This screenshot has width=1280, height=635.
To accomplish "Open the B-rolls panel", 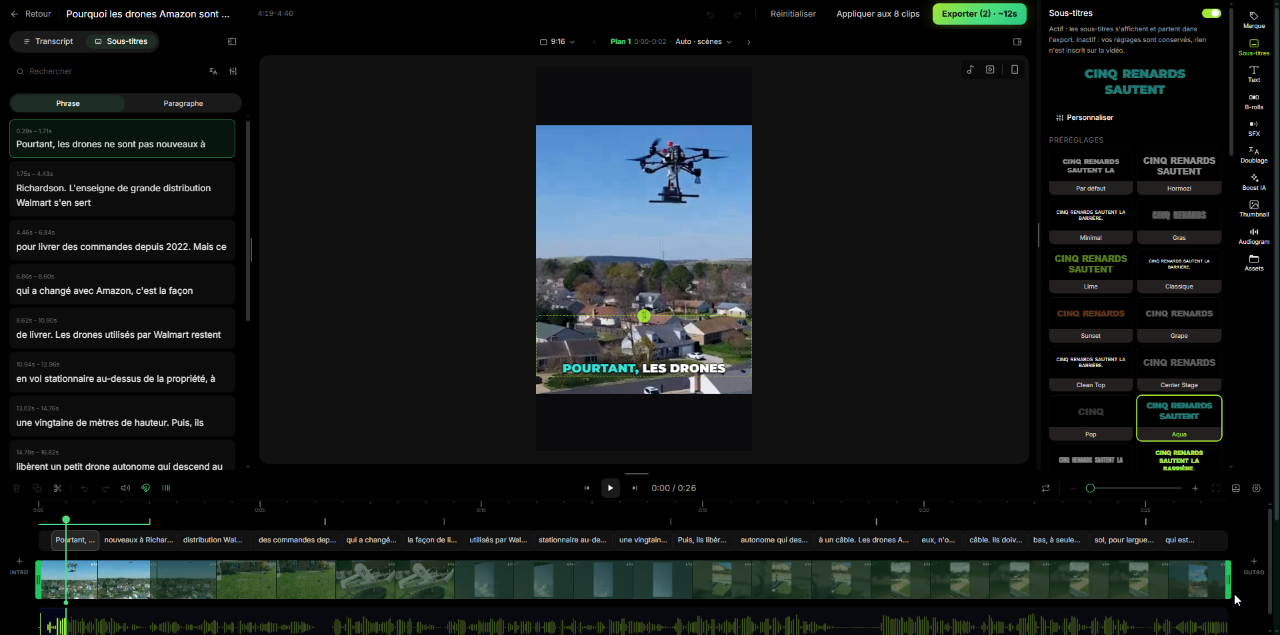I will pos(1254,101).
